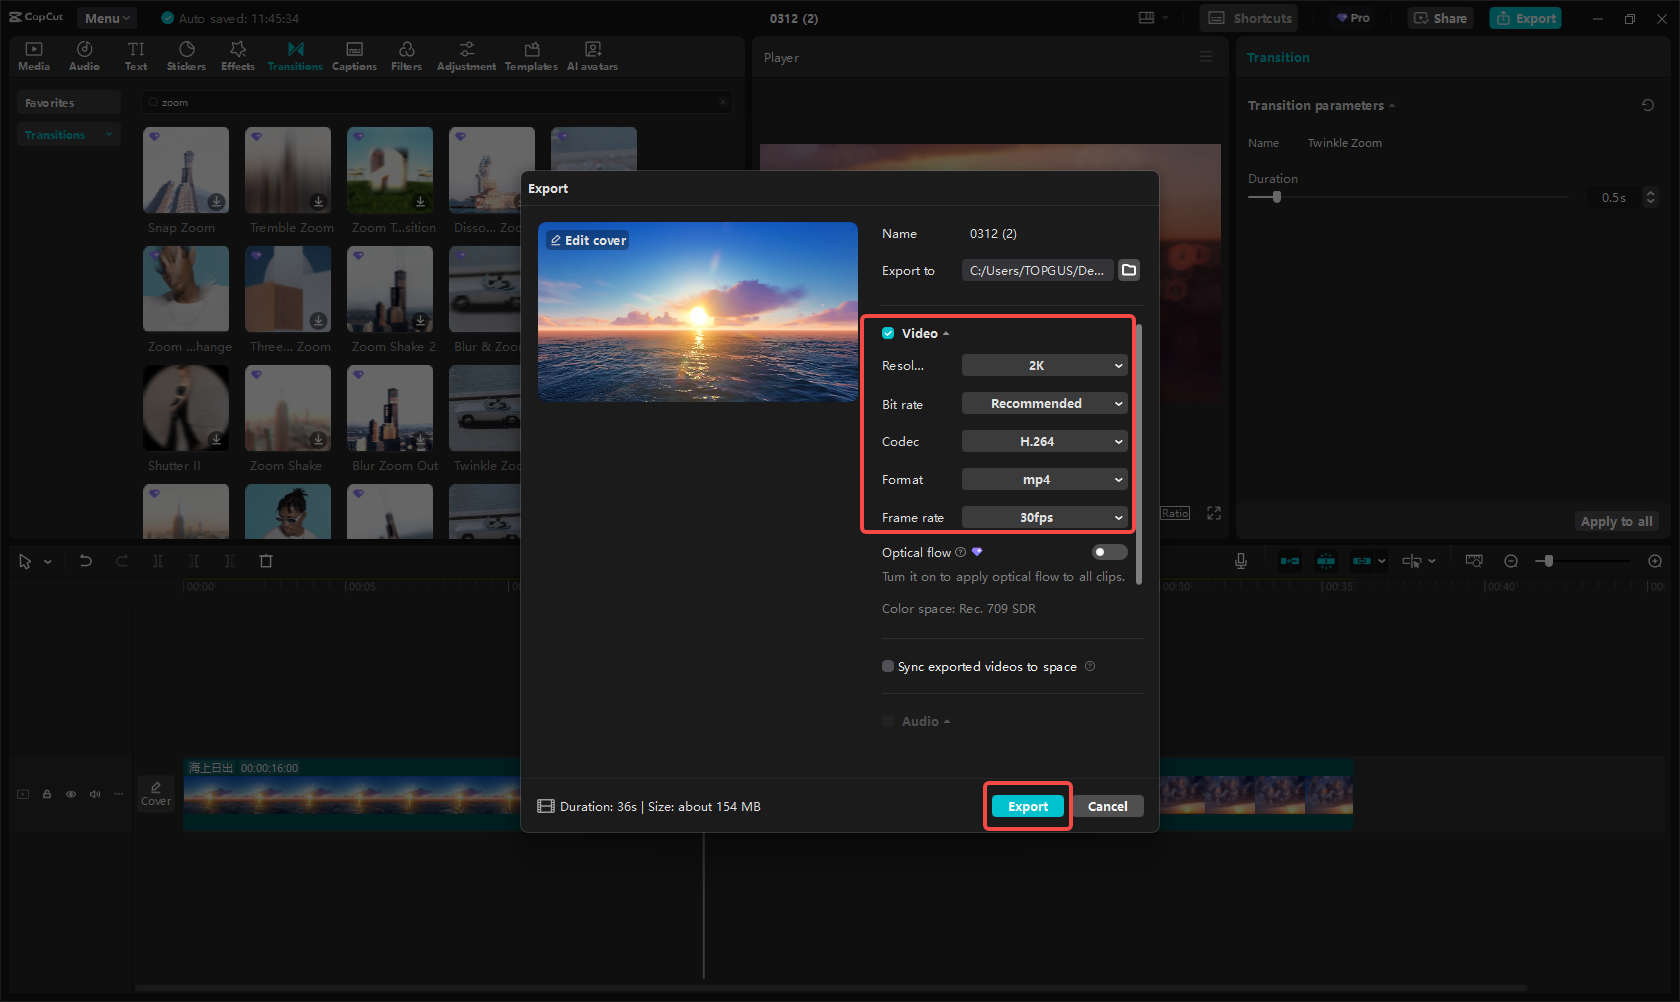This screenshot has width=1680, height=1002.
Task: Mute the track with speaker icon
Action: point(95,794)
